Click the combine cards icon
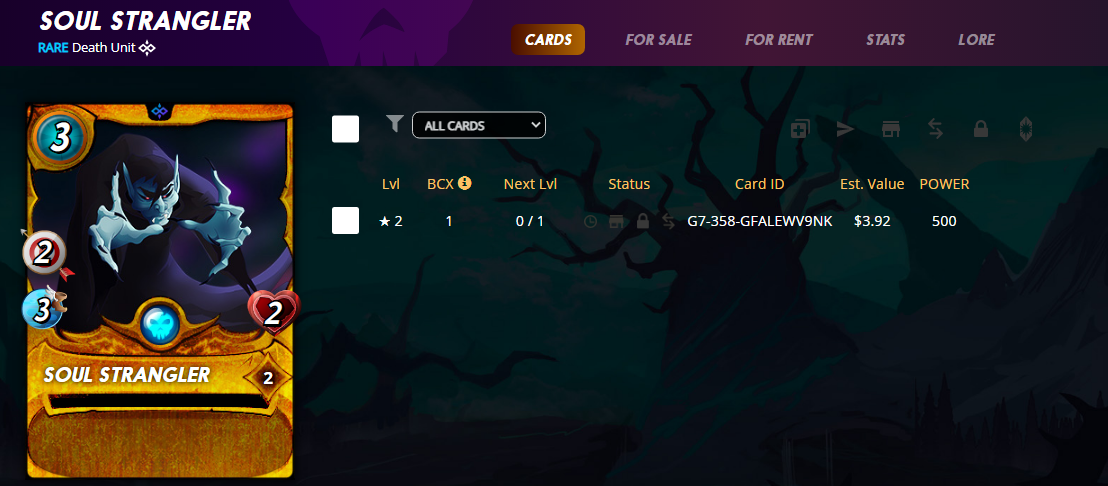This screenshot has width=1108, height=486. (x=801, y=129)
